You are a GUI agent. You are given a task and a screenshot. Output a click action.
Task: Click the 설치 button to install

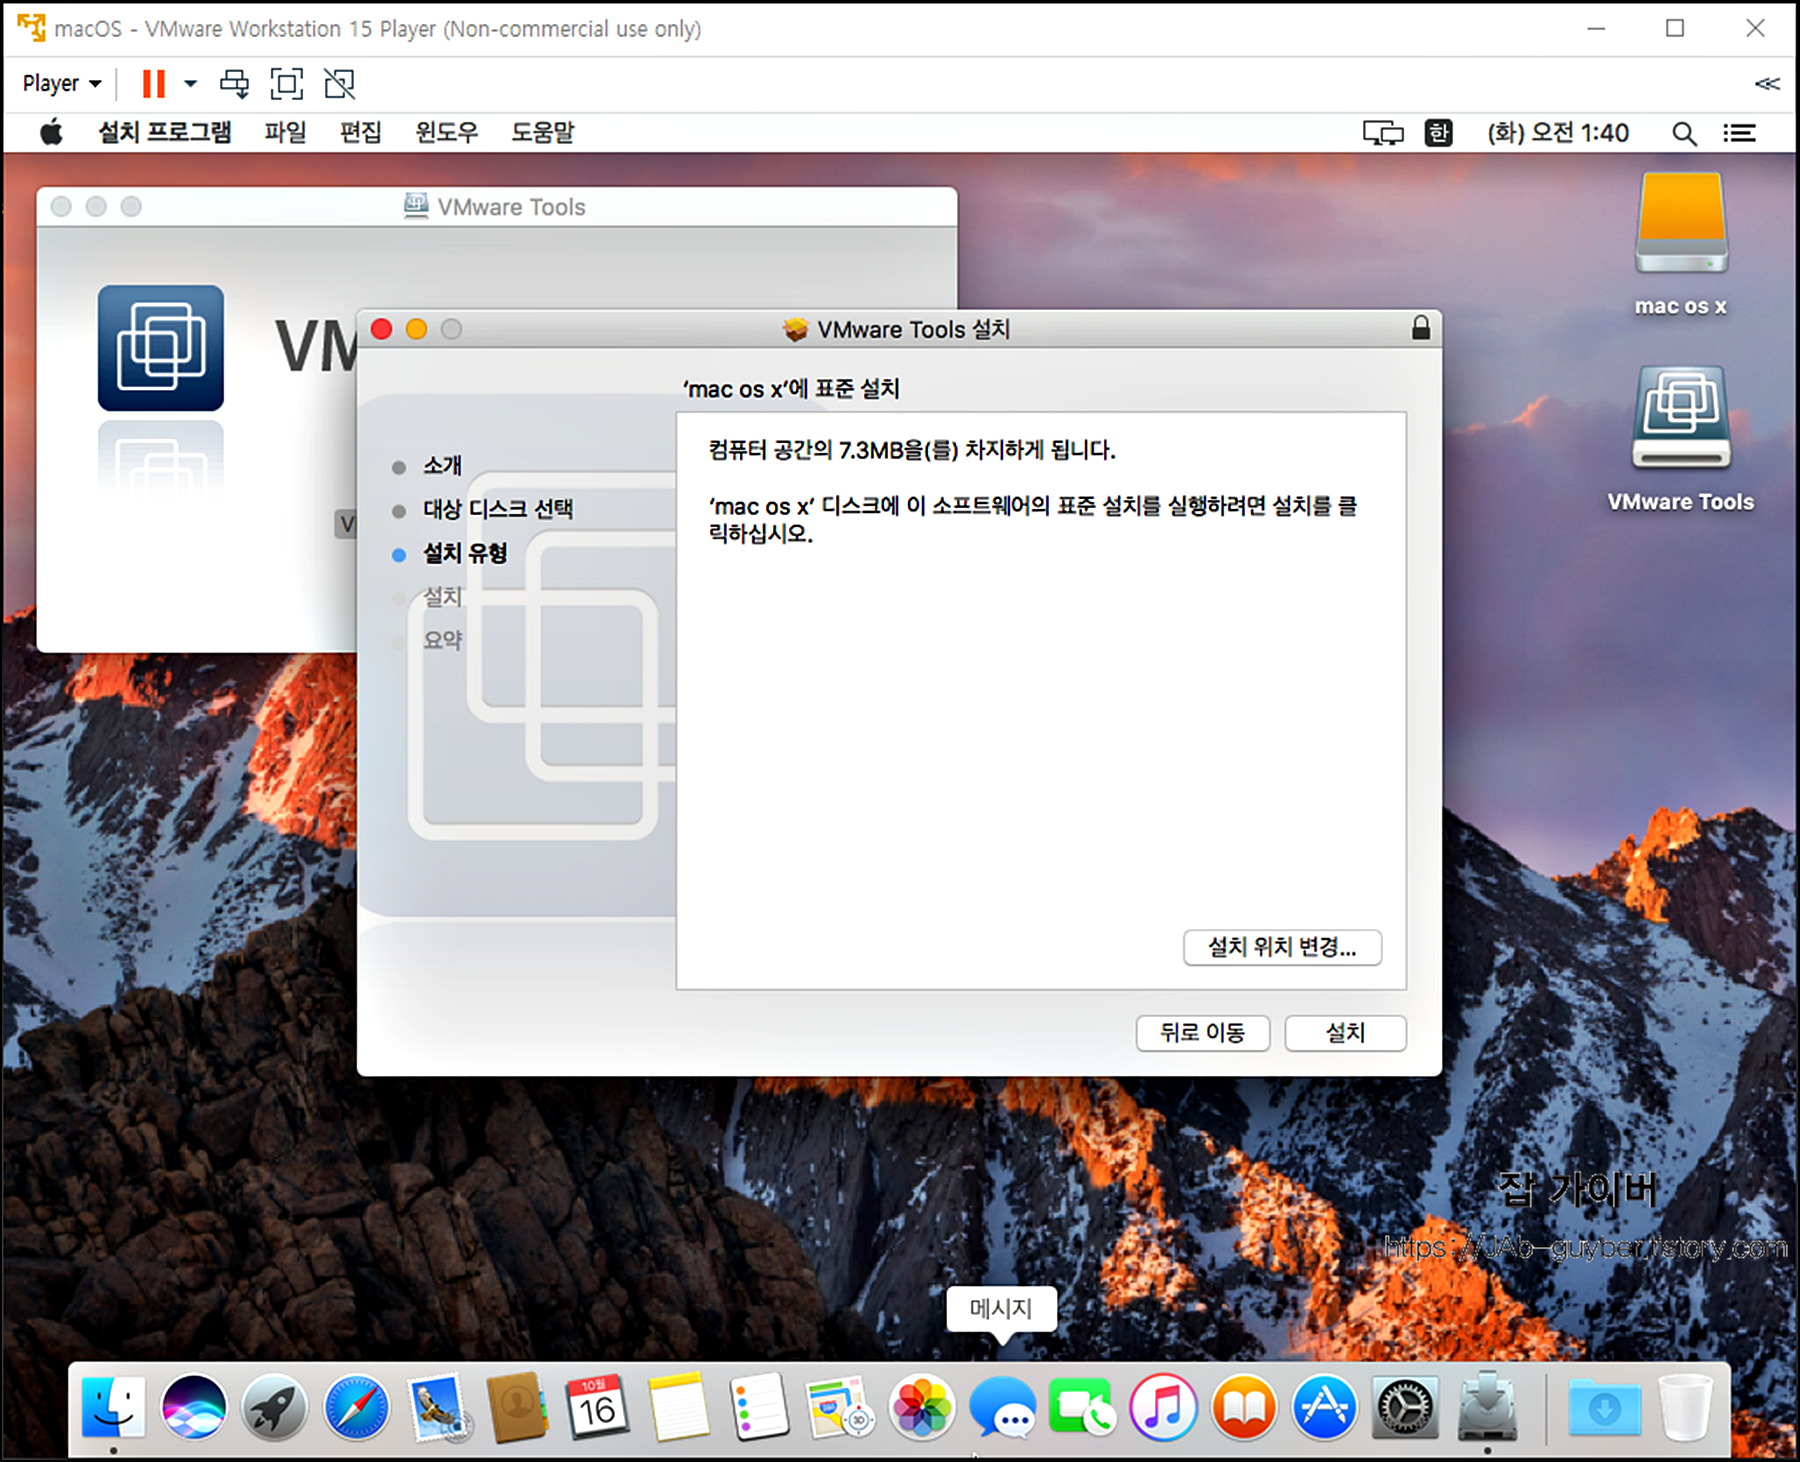click(1345, 1033)
